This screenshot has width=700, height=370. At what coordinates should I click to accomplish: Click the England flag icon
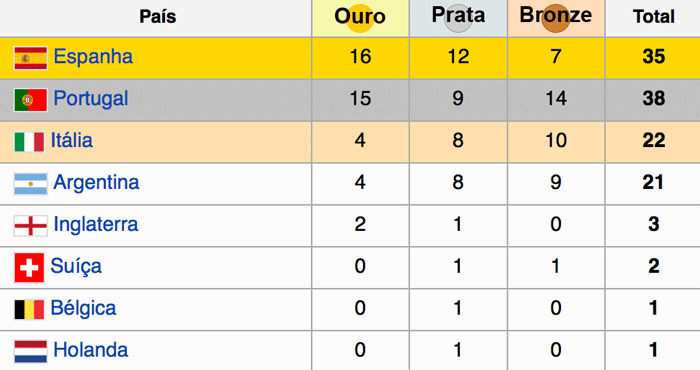click(x=30, y=226)
